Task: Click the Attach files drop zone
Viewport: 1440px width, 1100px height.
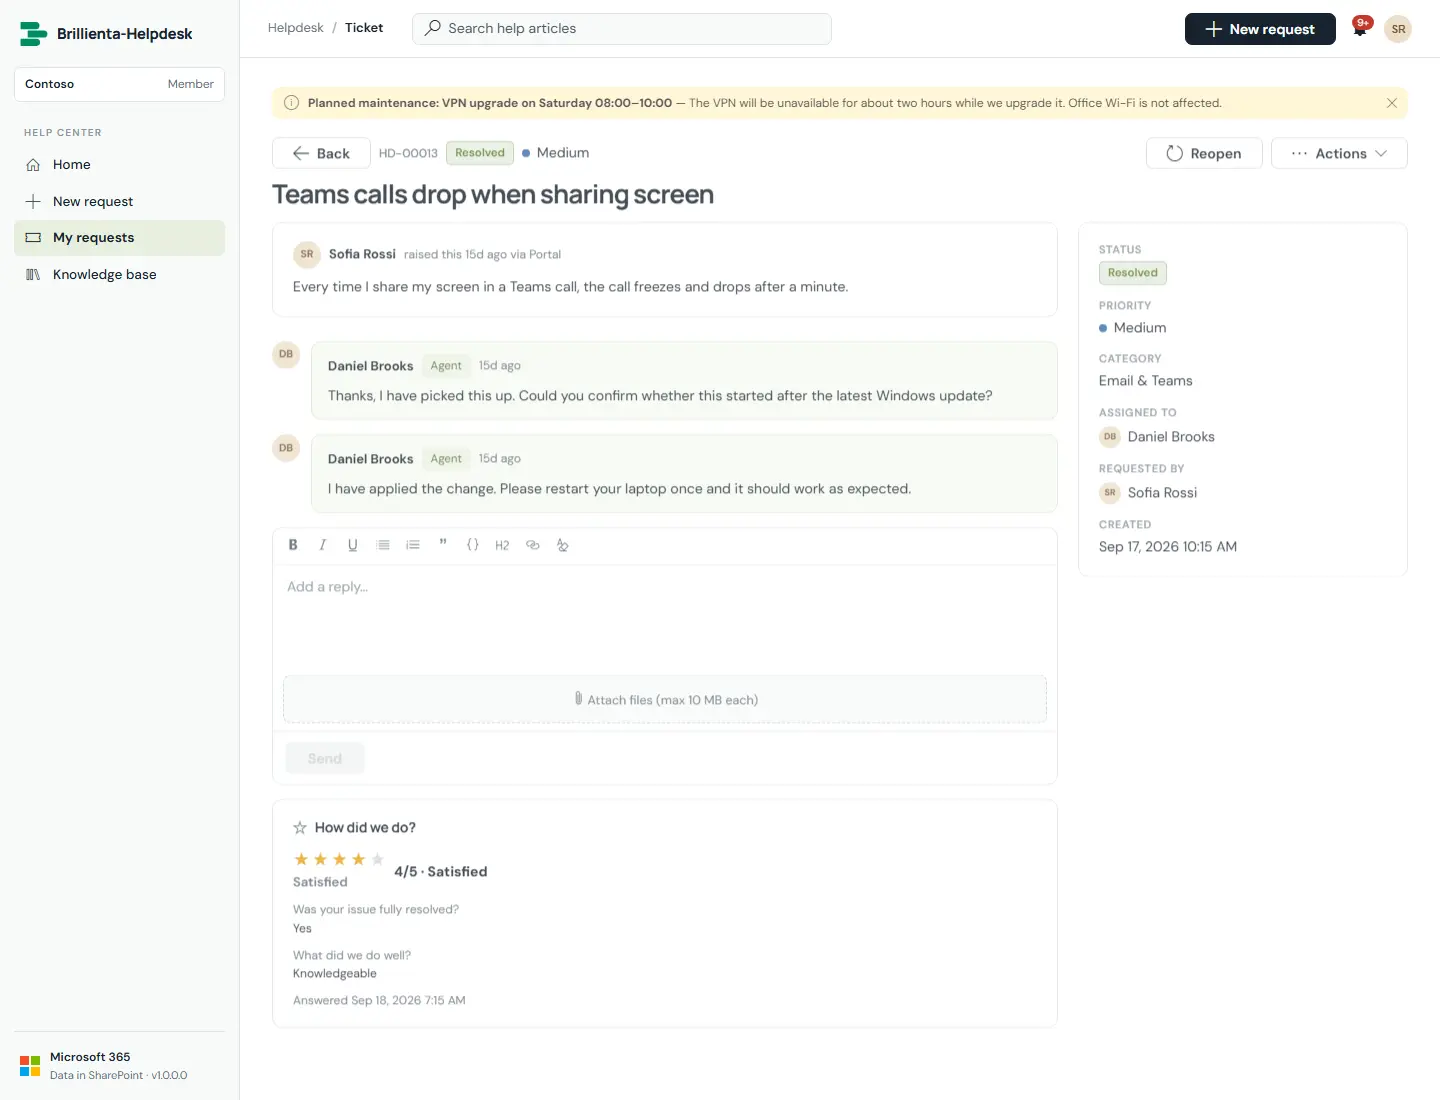Action: [665, 700]
